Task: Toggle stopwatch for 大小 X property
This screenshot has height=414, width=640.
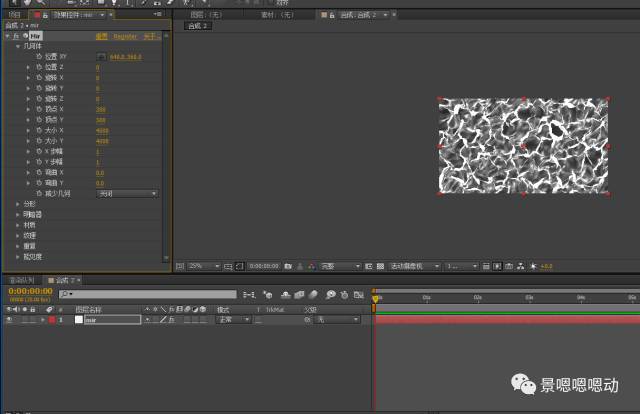Action: click(39, 130)
